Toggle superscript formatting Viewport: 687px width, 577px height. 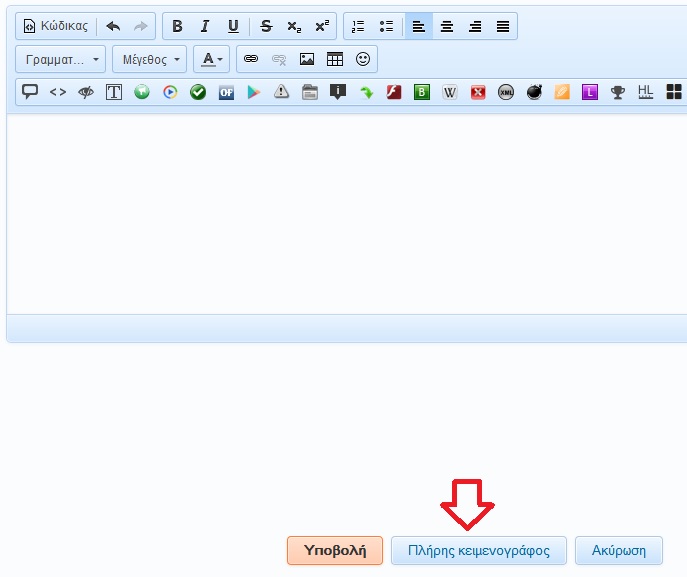coord(322,26)
